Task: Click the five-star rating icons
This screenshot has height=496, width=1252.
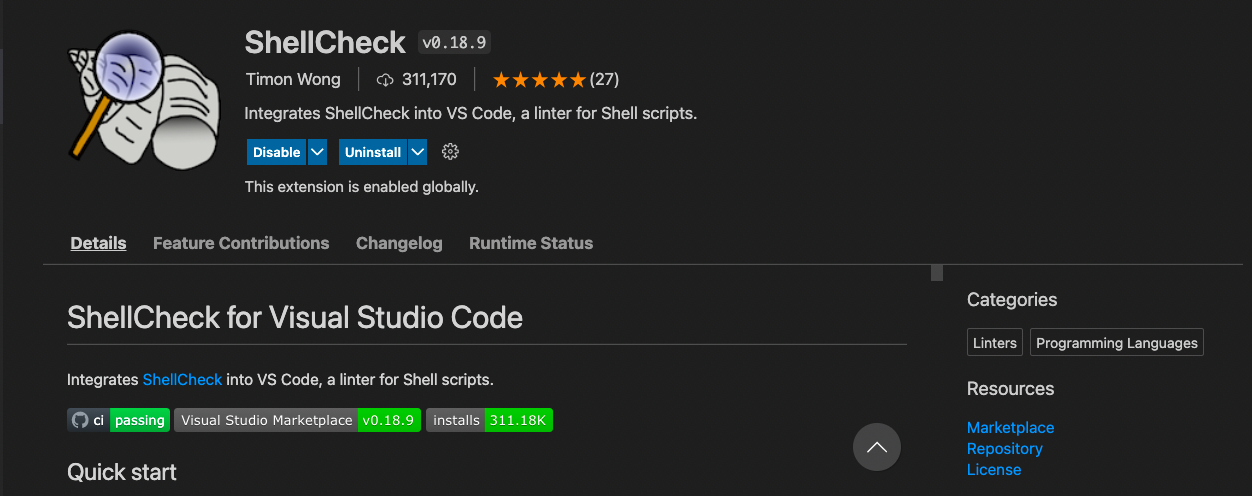Action: click(x=539, y=79)
